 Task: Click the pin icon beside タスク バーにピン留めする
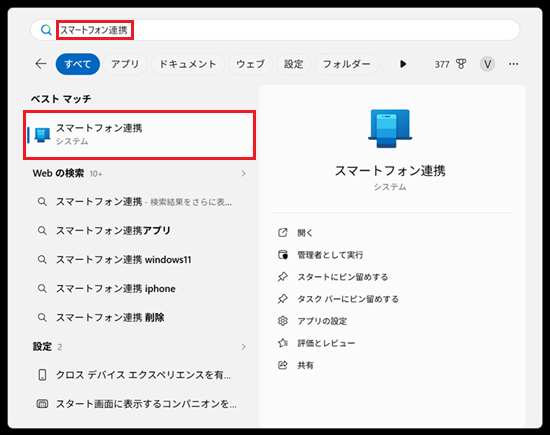pyautogui.click(x=283, y=299)
